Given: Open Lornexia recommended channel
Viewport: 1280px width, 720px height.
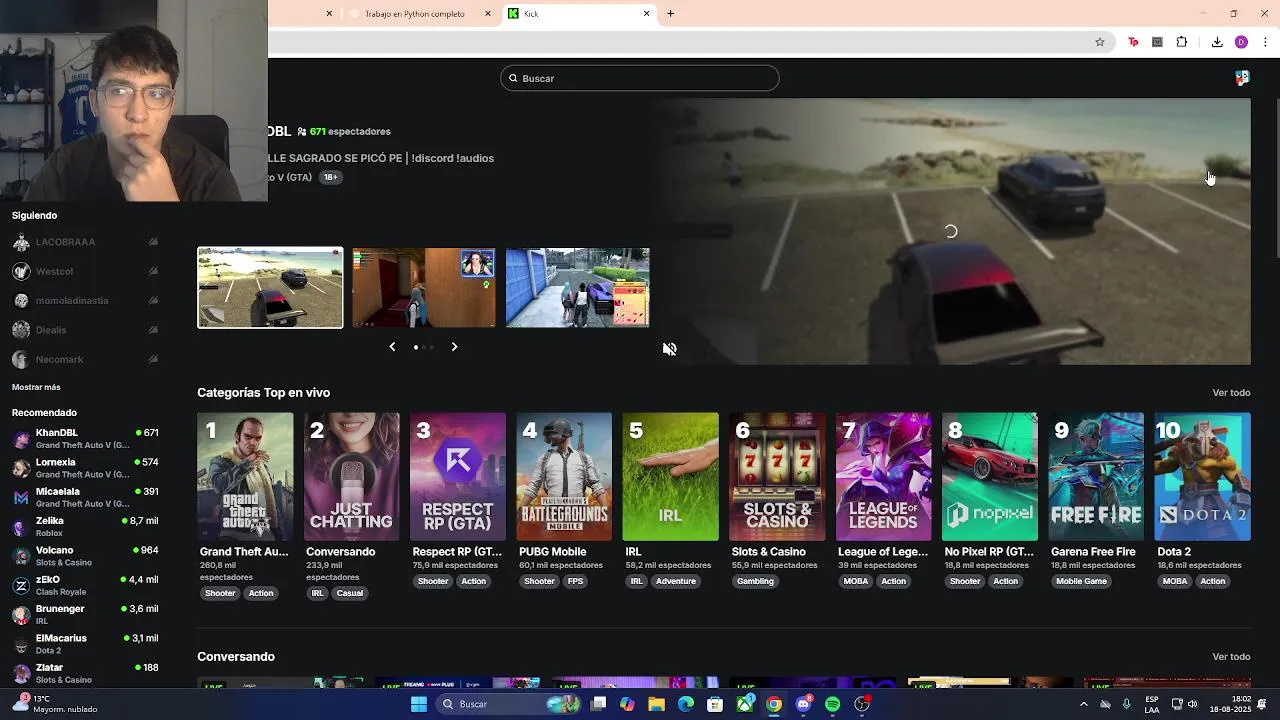Looking at the screenshot, I should [85, 468].
